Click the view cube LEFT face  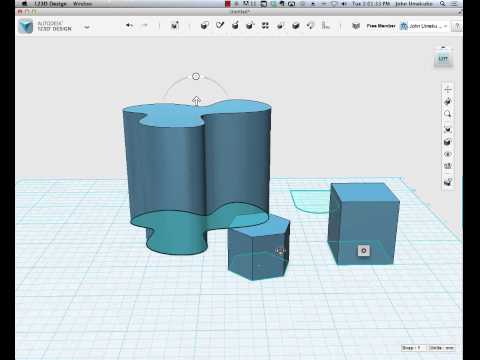[x=443, y=59]
